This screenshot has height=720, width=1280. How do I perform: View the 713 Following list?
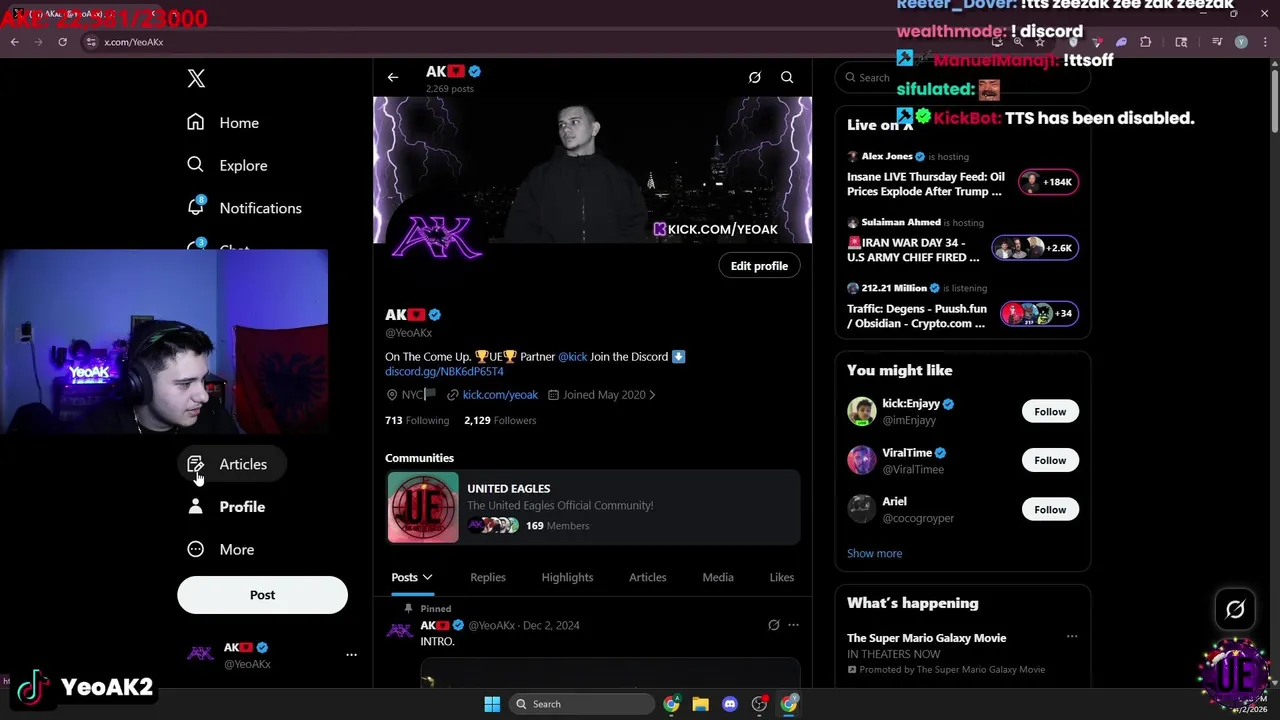(x=417, y=420)
